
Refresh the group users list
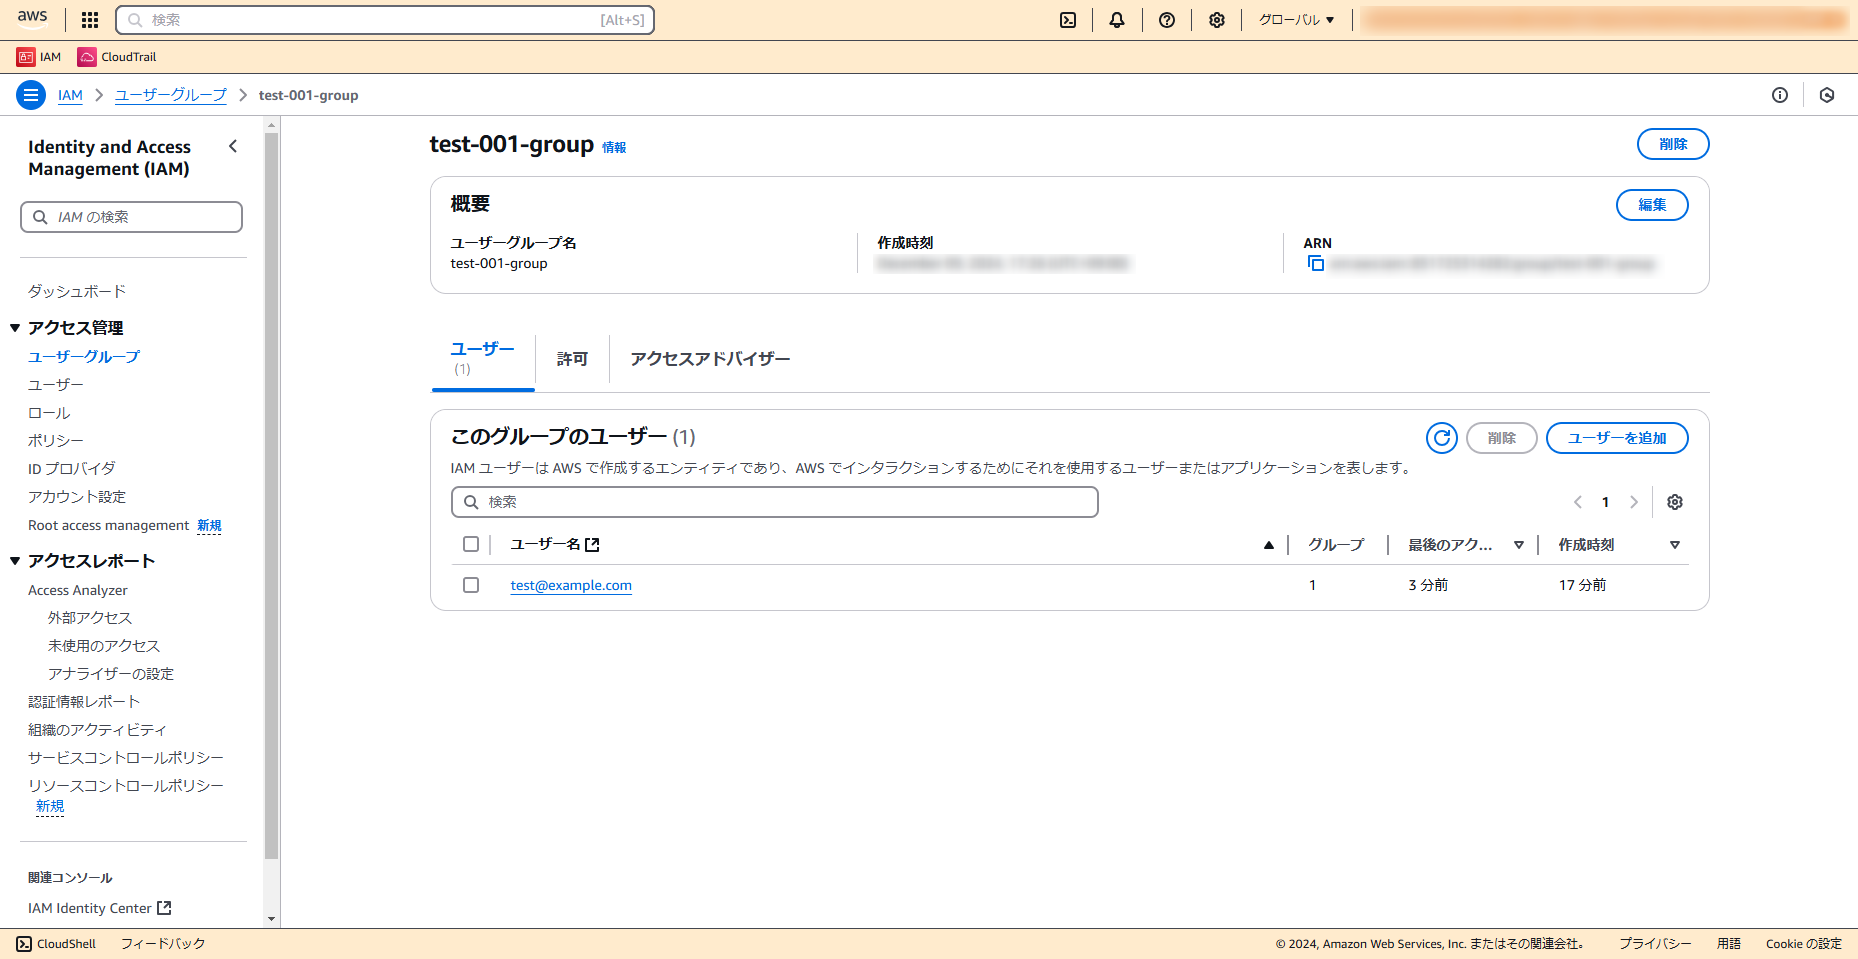(x=1442, y=438)
